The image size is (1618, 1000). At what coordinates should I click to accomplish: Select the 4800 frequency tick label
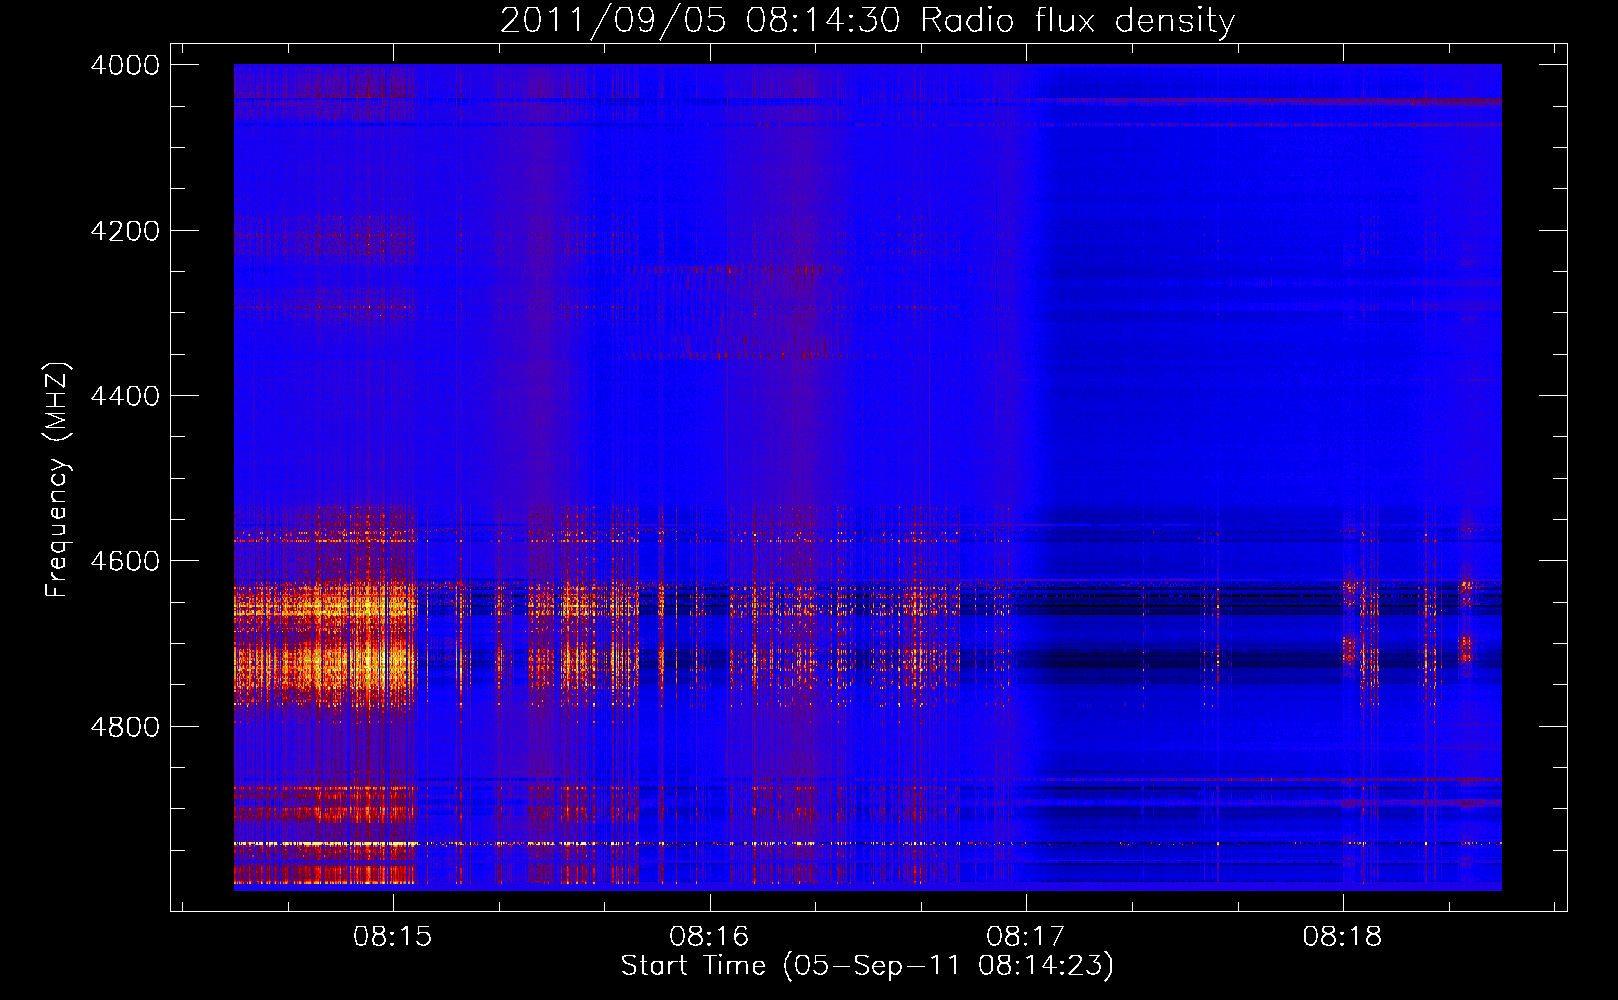coord(124,727)
